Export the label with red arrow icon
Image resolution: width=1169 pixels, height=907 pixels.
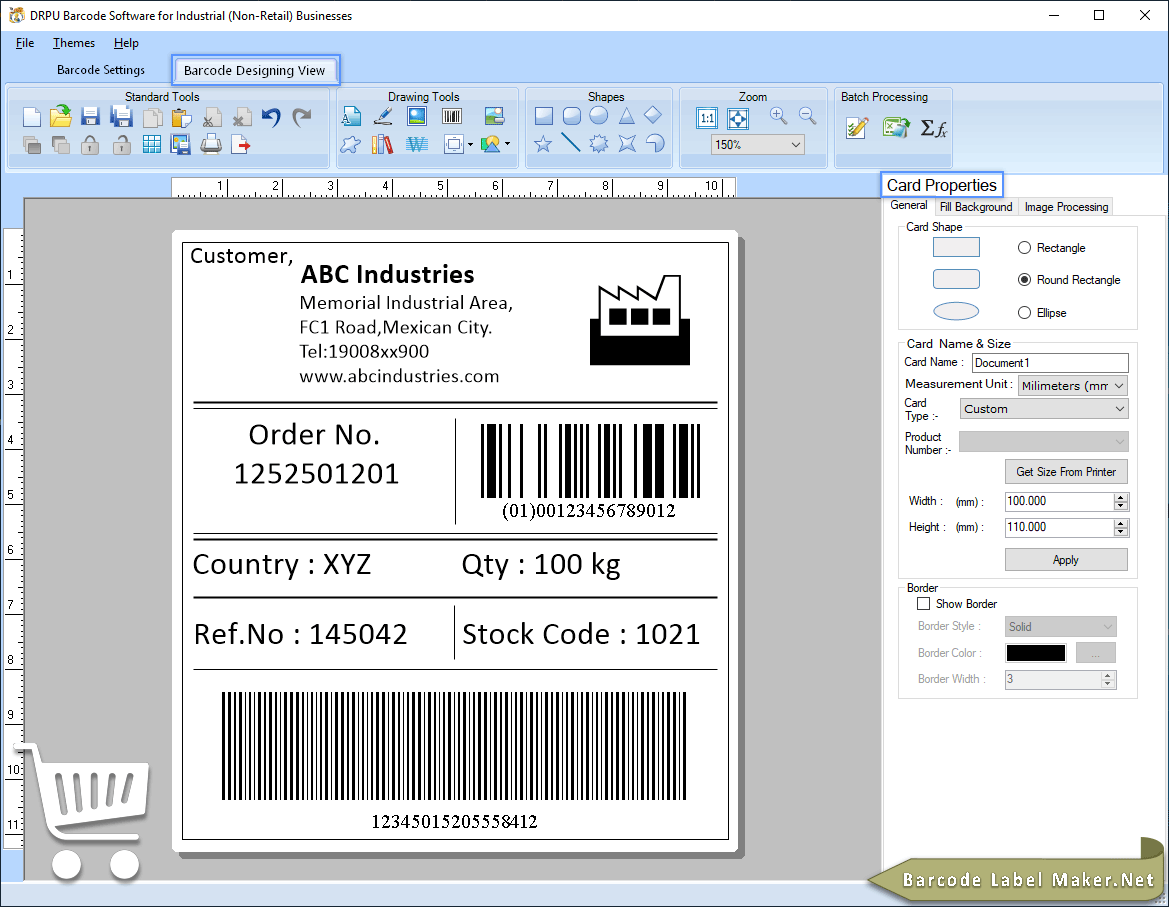(241, 144)
